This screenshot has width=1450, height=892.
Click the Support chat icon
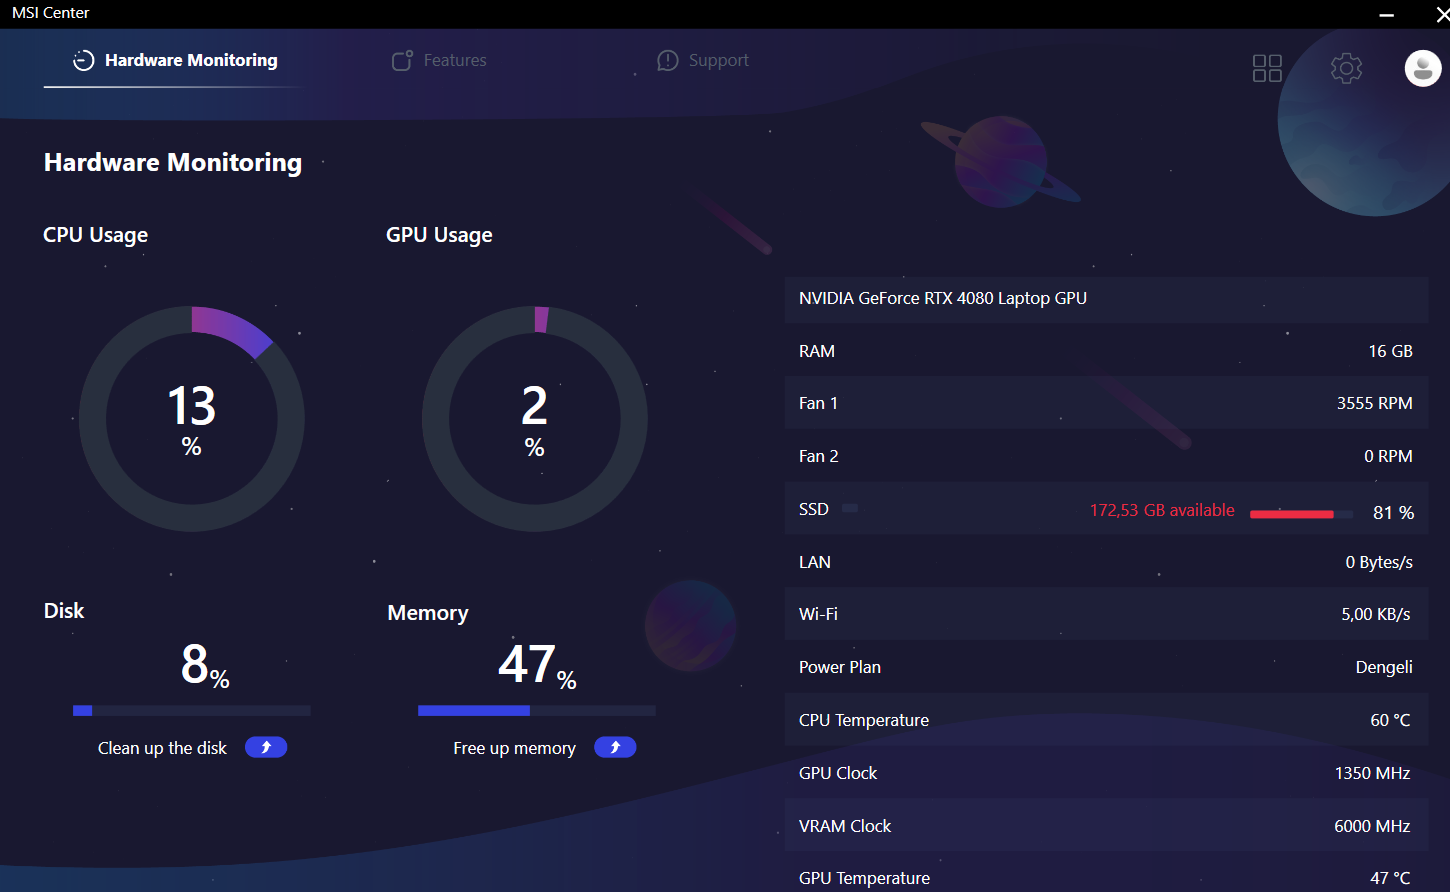tap(667, 61)
